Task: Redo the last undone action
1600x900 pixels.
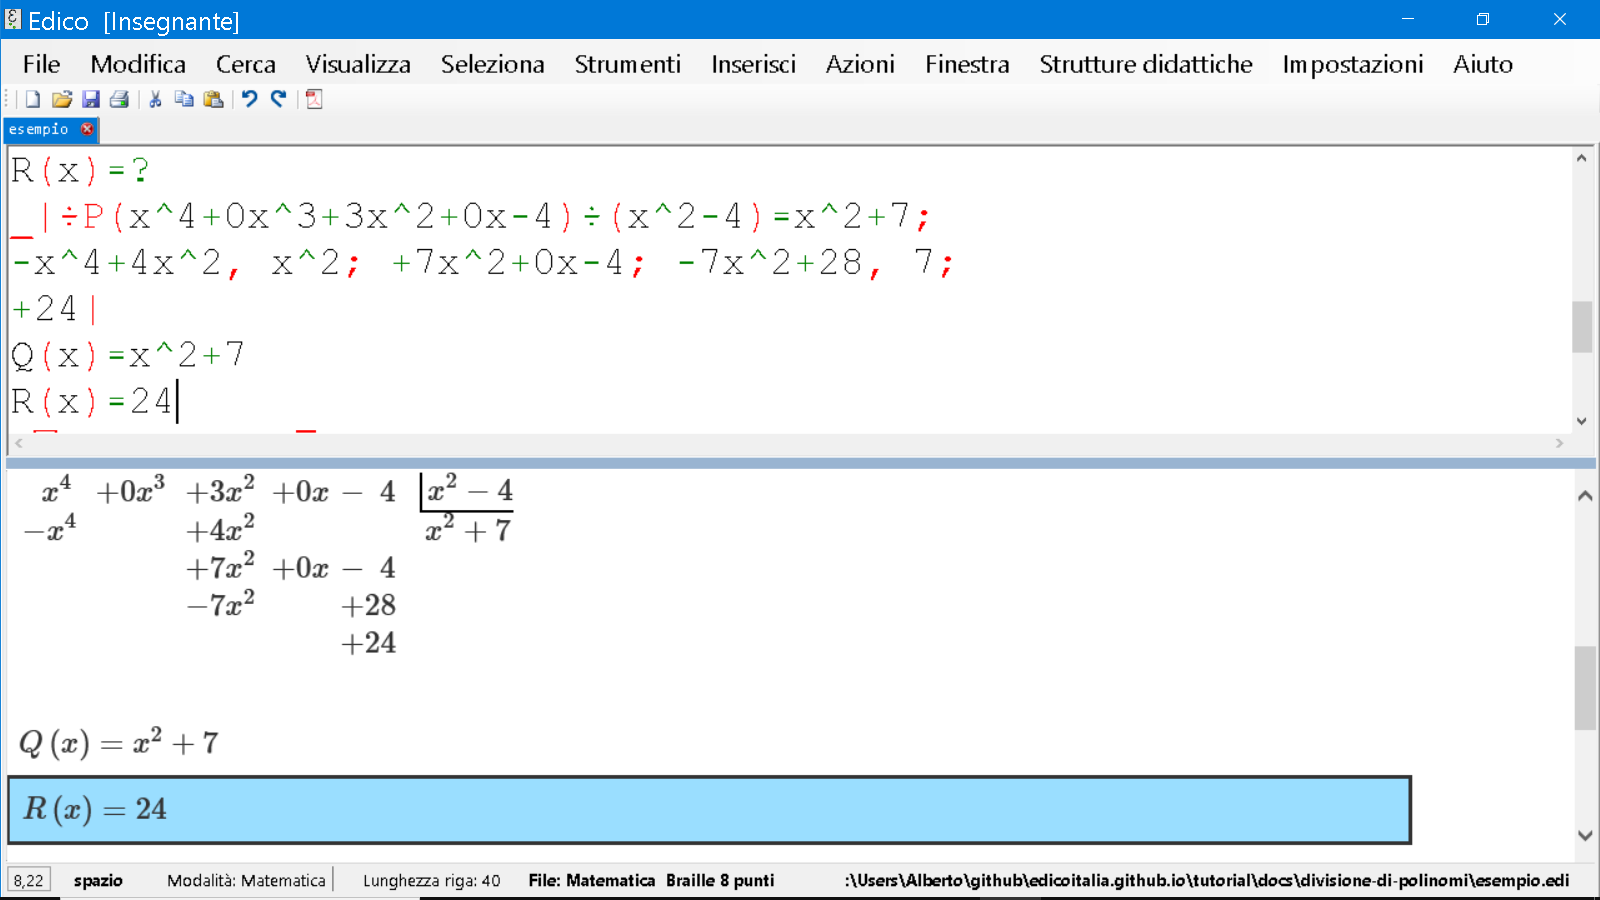Action: point(278,99)
